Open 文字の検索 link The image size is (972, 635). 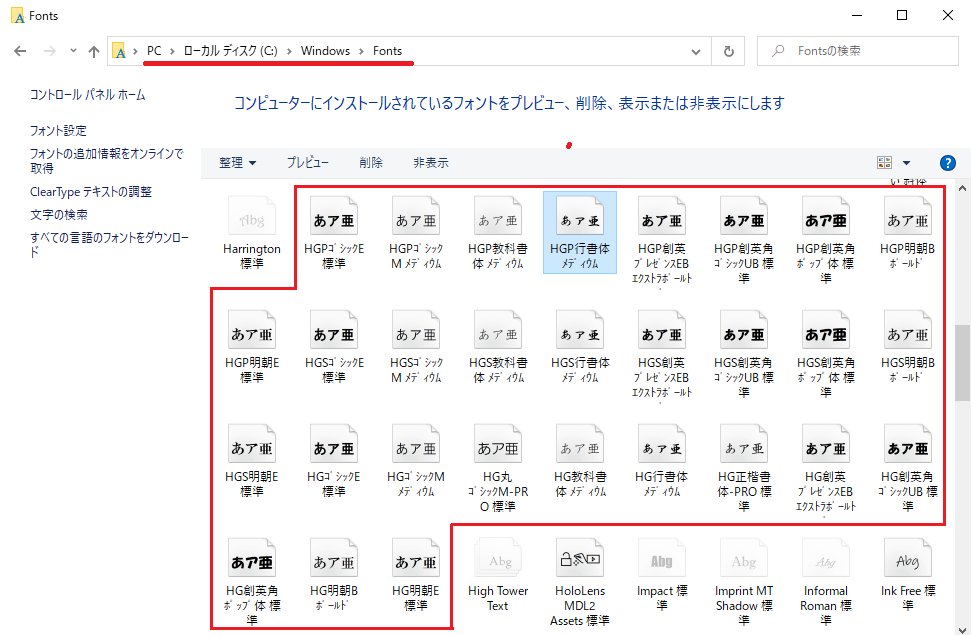click(x=59, y=215)
